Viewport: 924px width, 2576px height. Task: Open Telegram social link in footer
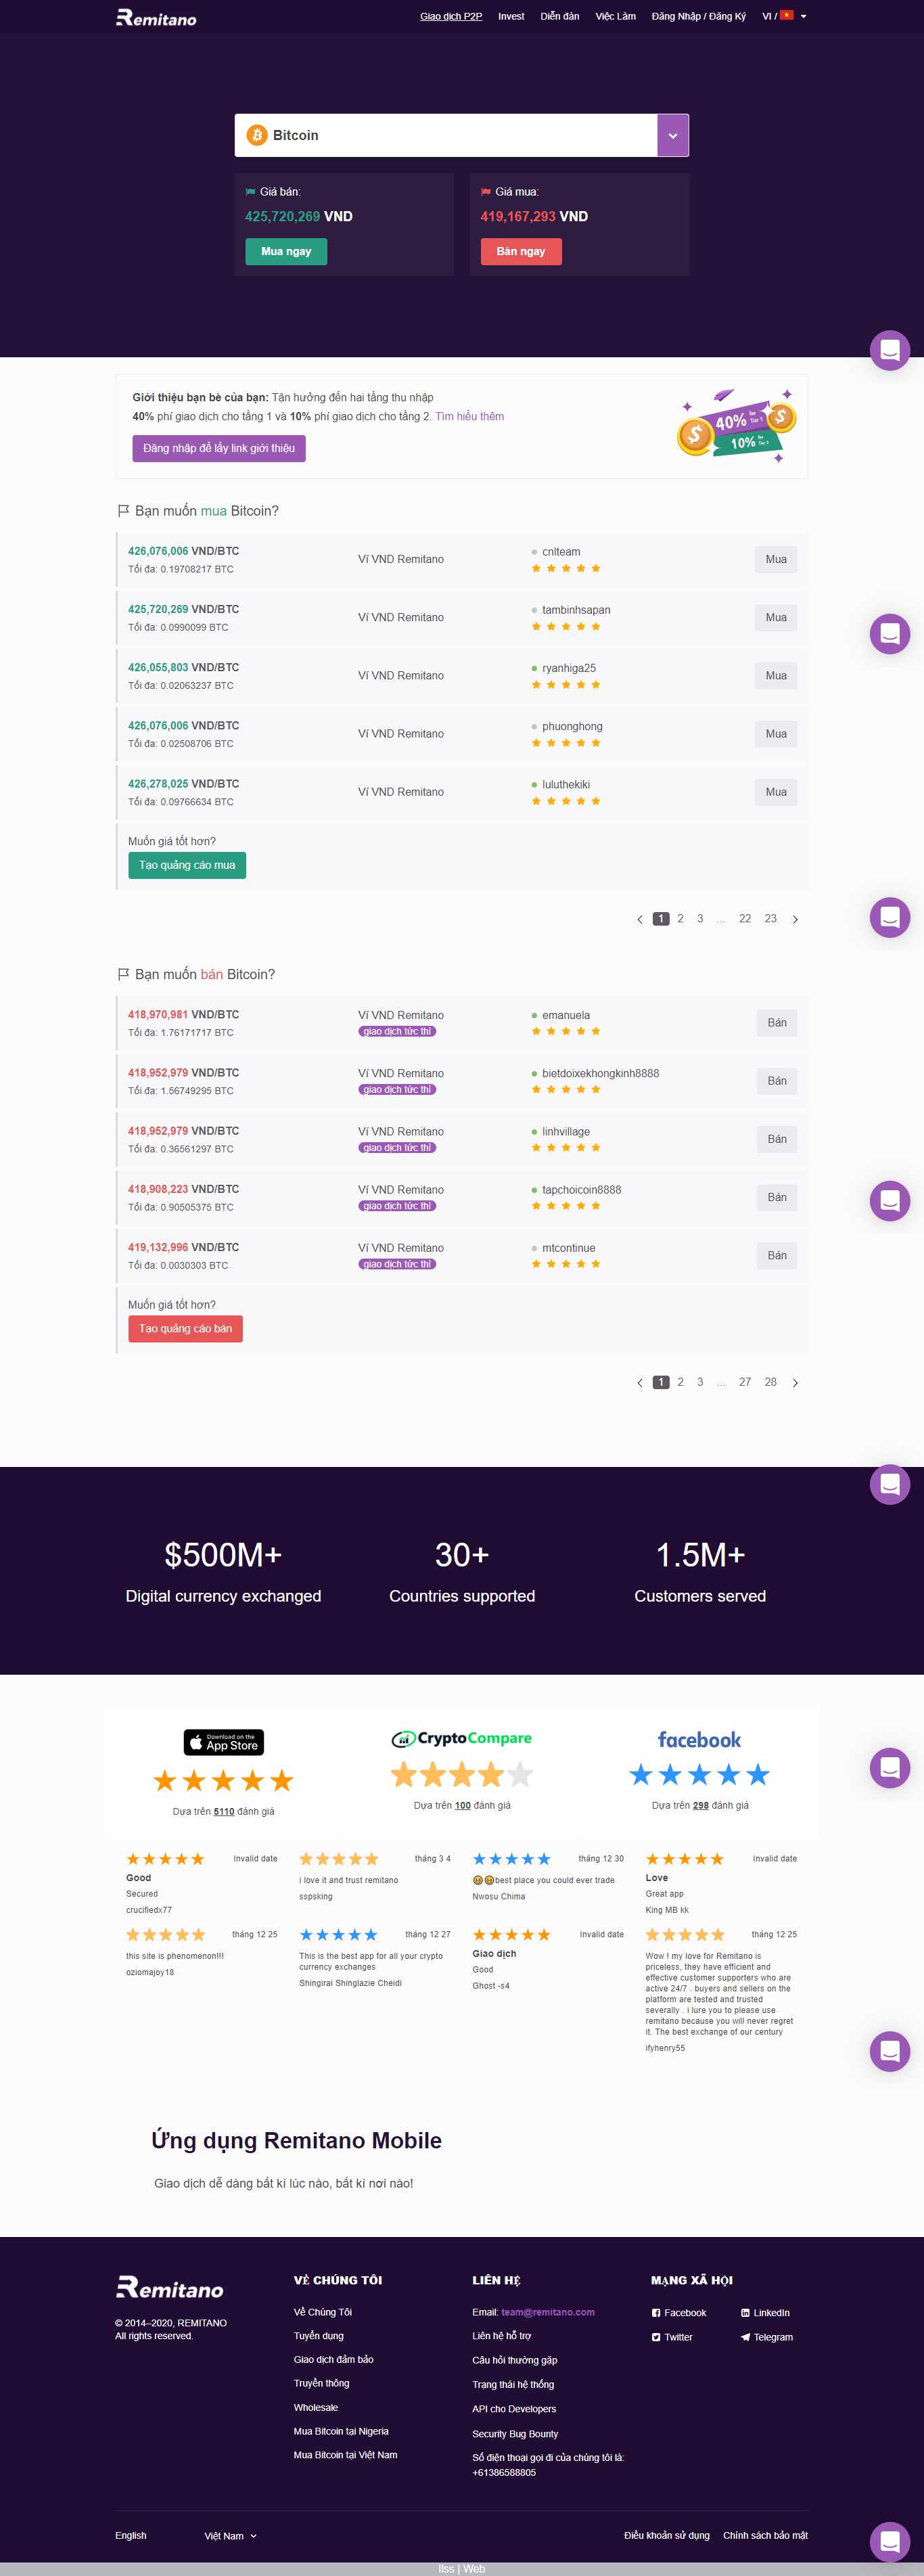(767, 2337)
